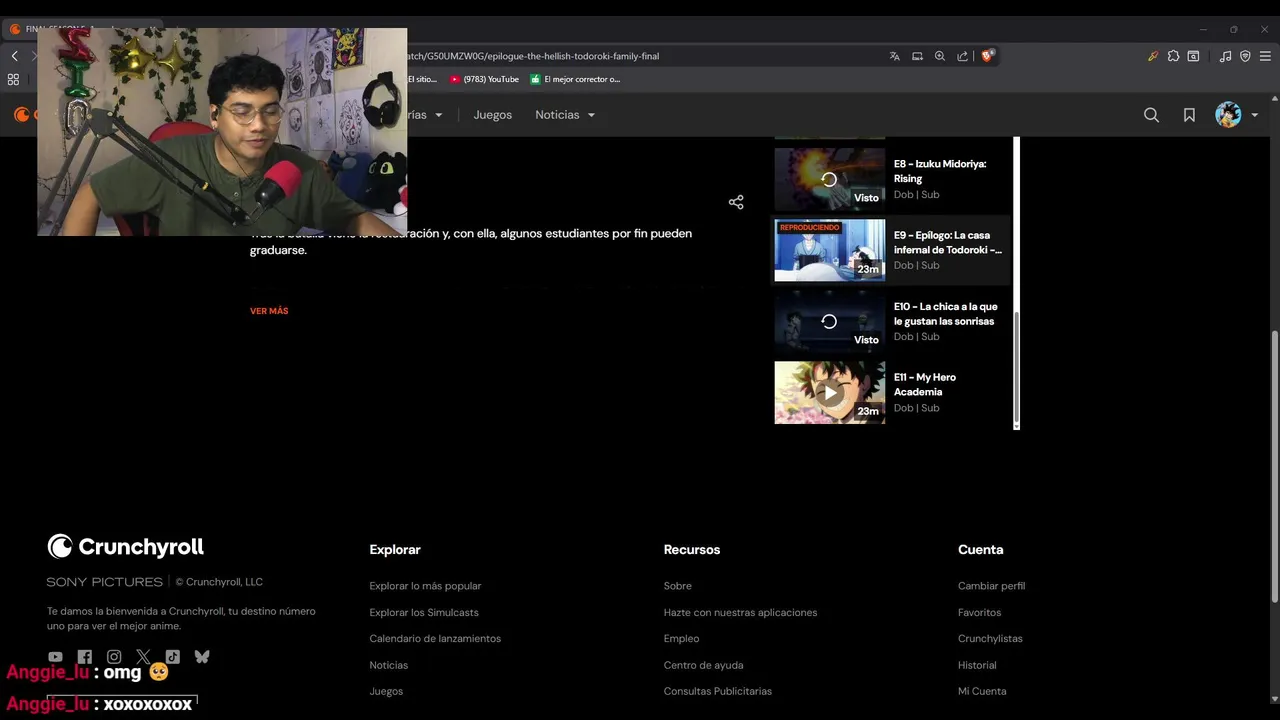The image size is (1280, 720).
Task: Open Crunchyroll search
Action: (x=1151, y=115)
